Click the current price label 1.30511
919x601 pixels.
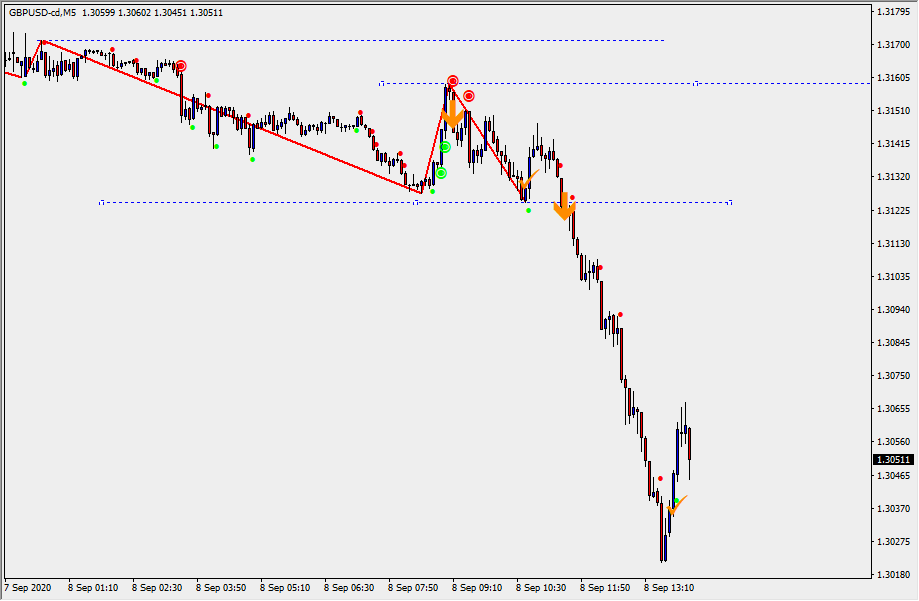893,460
